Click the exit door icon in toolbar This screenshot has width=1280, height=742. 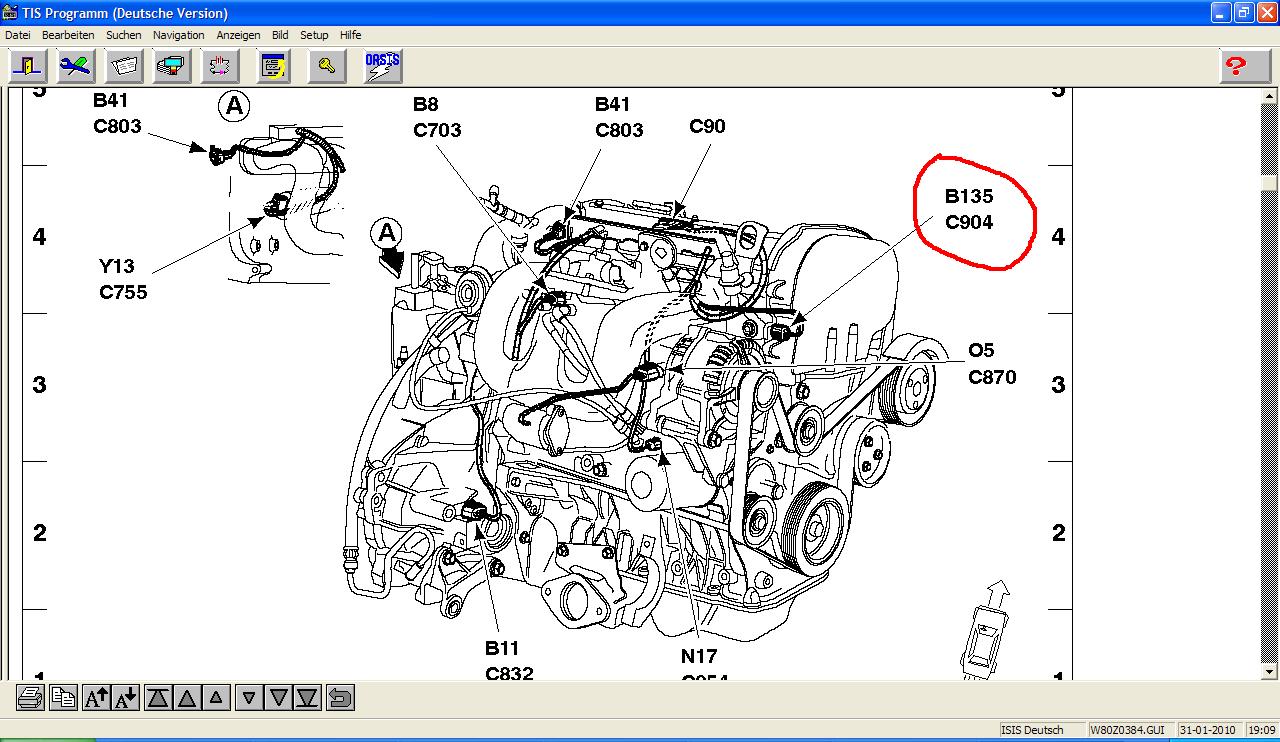[x=27, y=66]
